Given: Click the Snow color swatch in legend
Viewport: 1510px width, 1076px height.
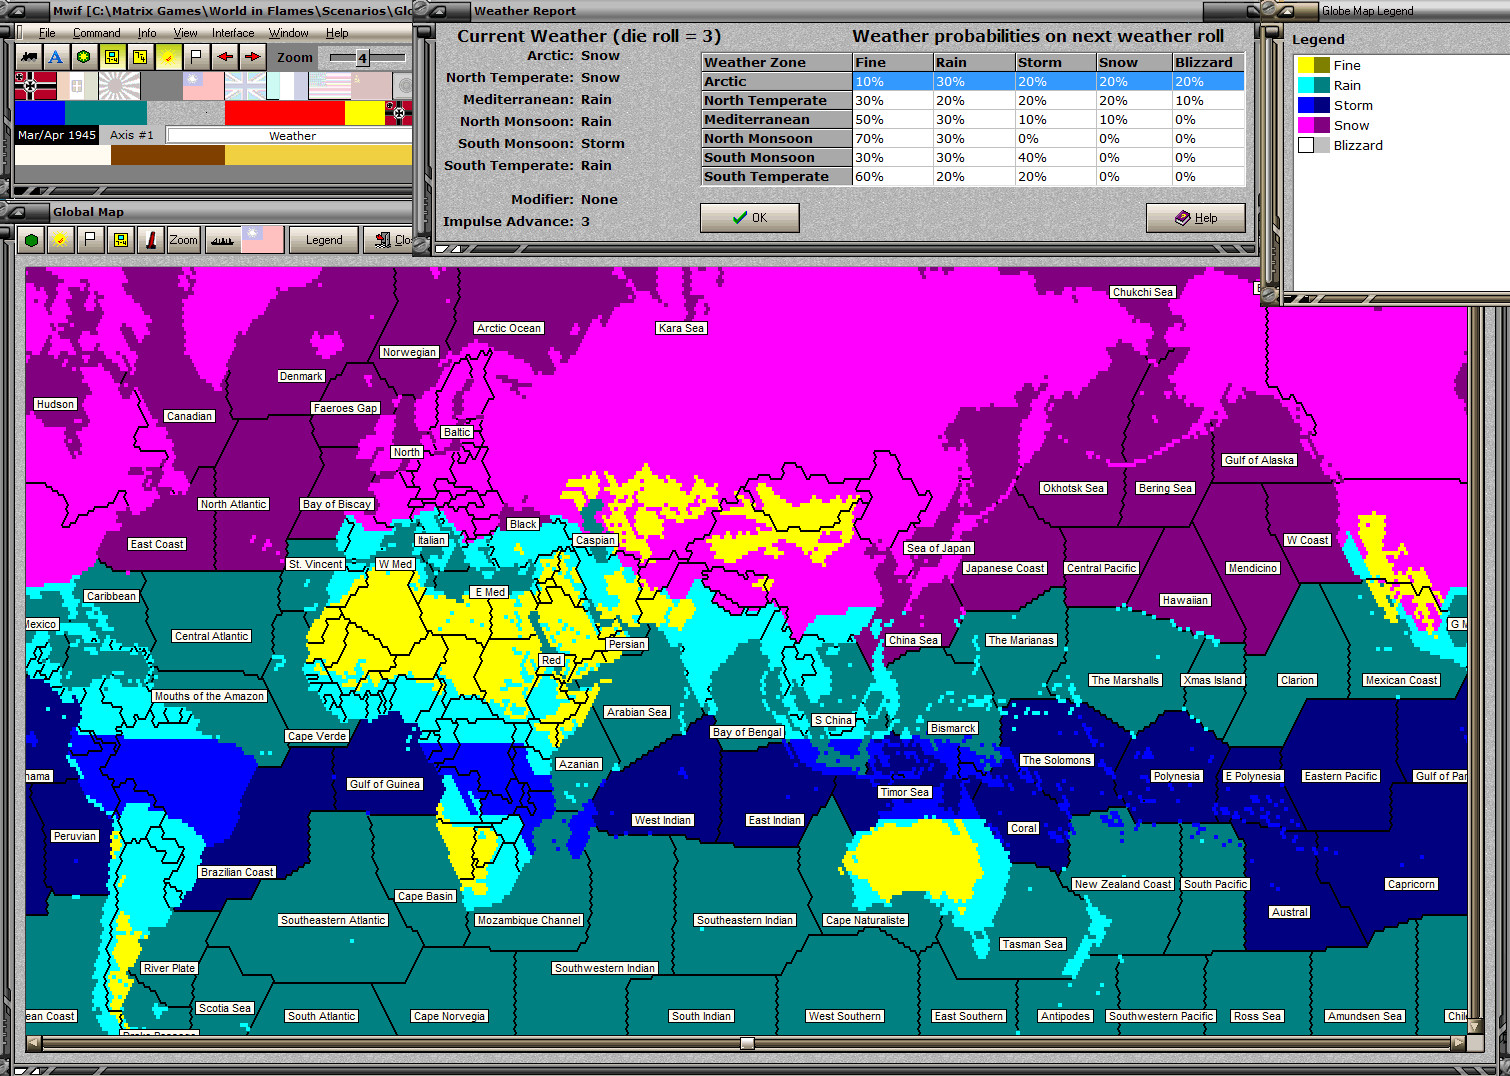Looking at the screenshot, I should 1314,125.
